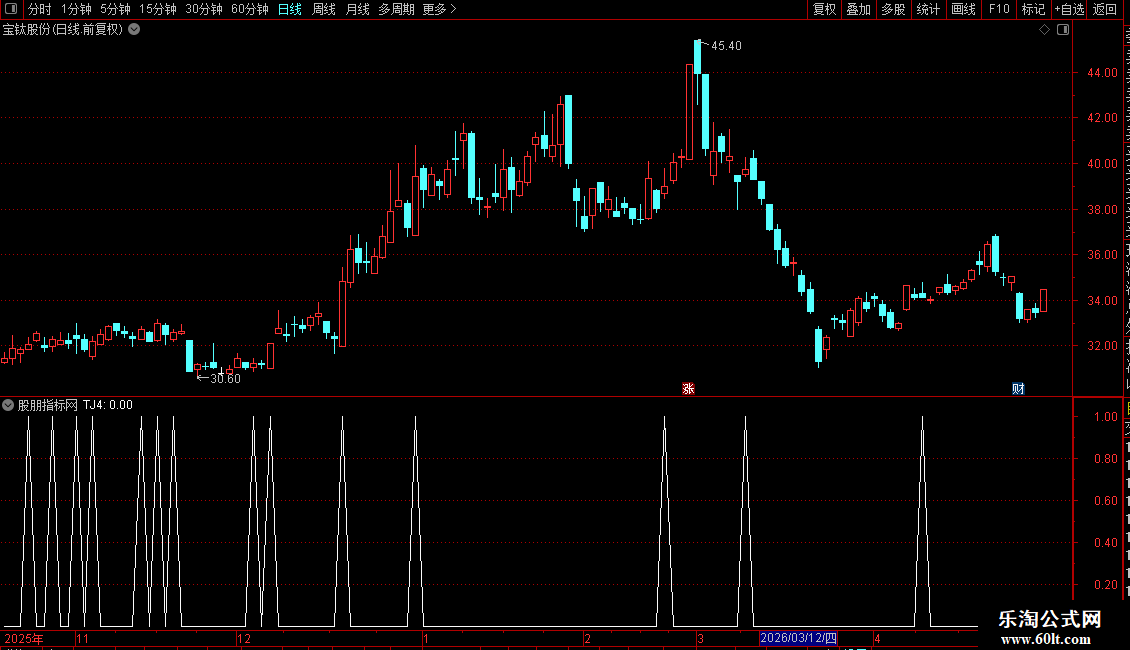
Task: Click the 统计 statistics button
Action: (928, 9)
